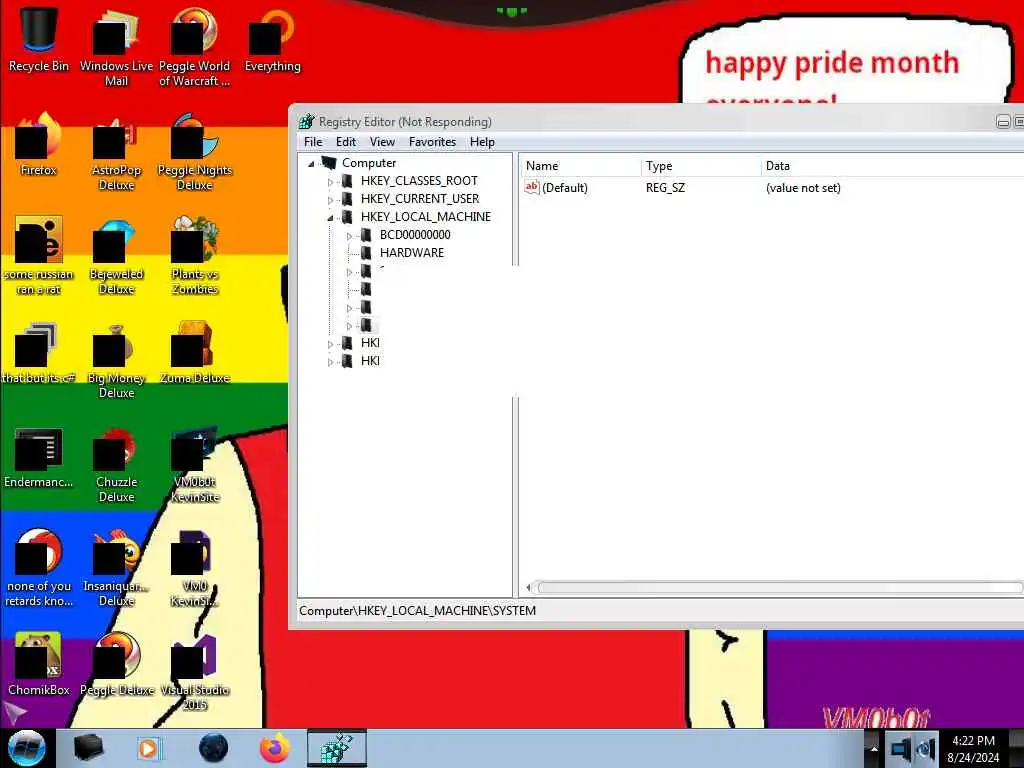Select the Insaniquarium Deluxe desktop icon
The width and height of the screenshot is (1024, 768).
(x=116, y=568)
